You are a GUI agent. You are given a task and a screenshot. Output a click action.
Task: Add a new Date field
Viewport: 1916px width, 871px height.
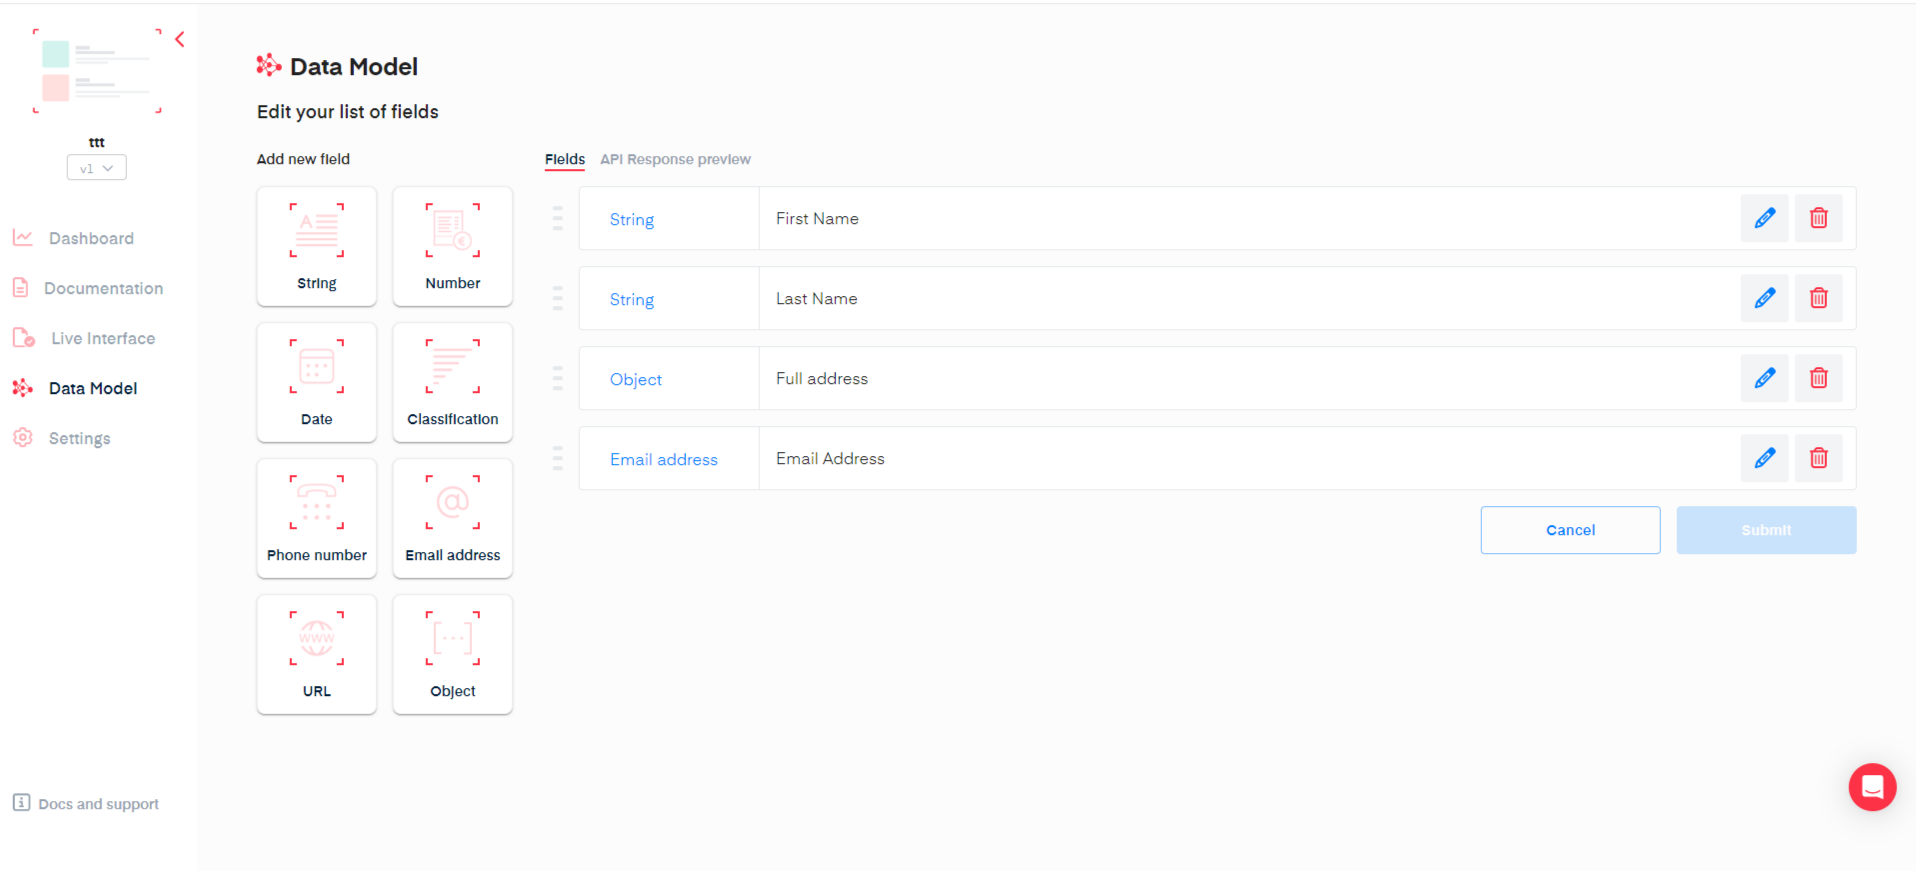coord(316,382)
